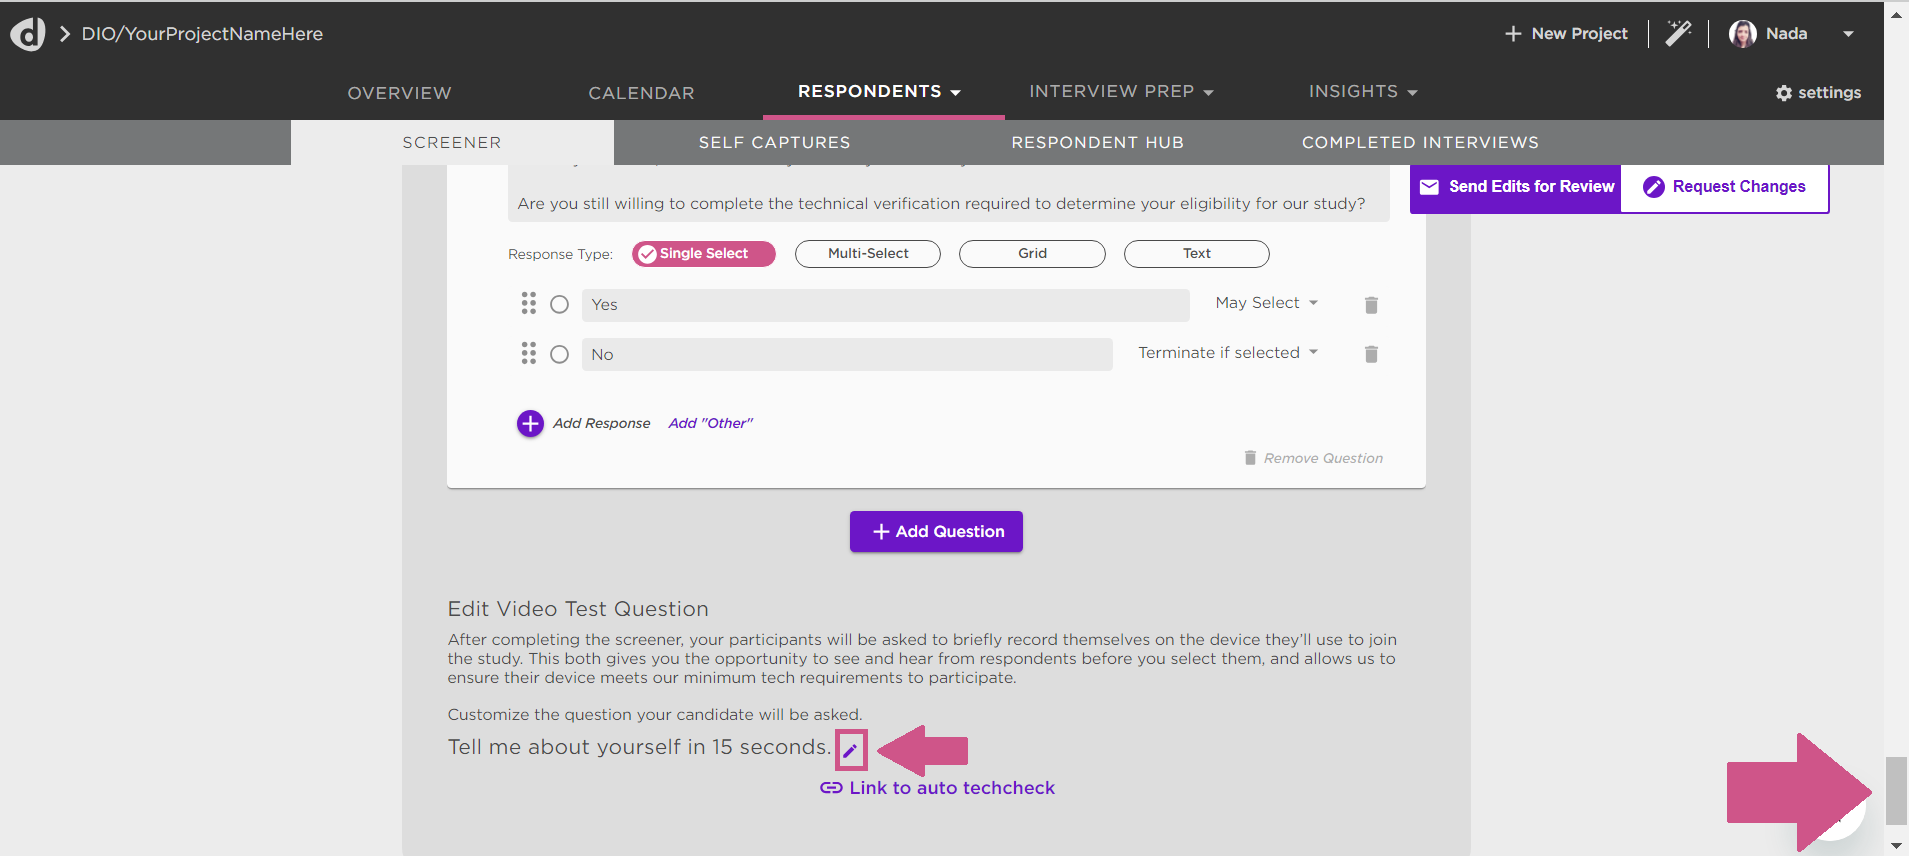This screenshot has width=1909, height=856.
Task: Grab the drag handle beside No
Action: point(528,353)
